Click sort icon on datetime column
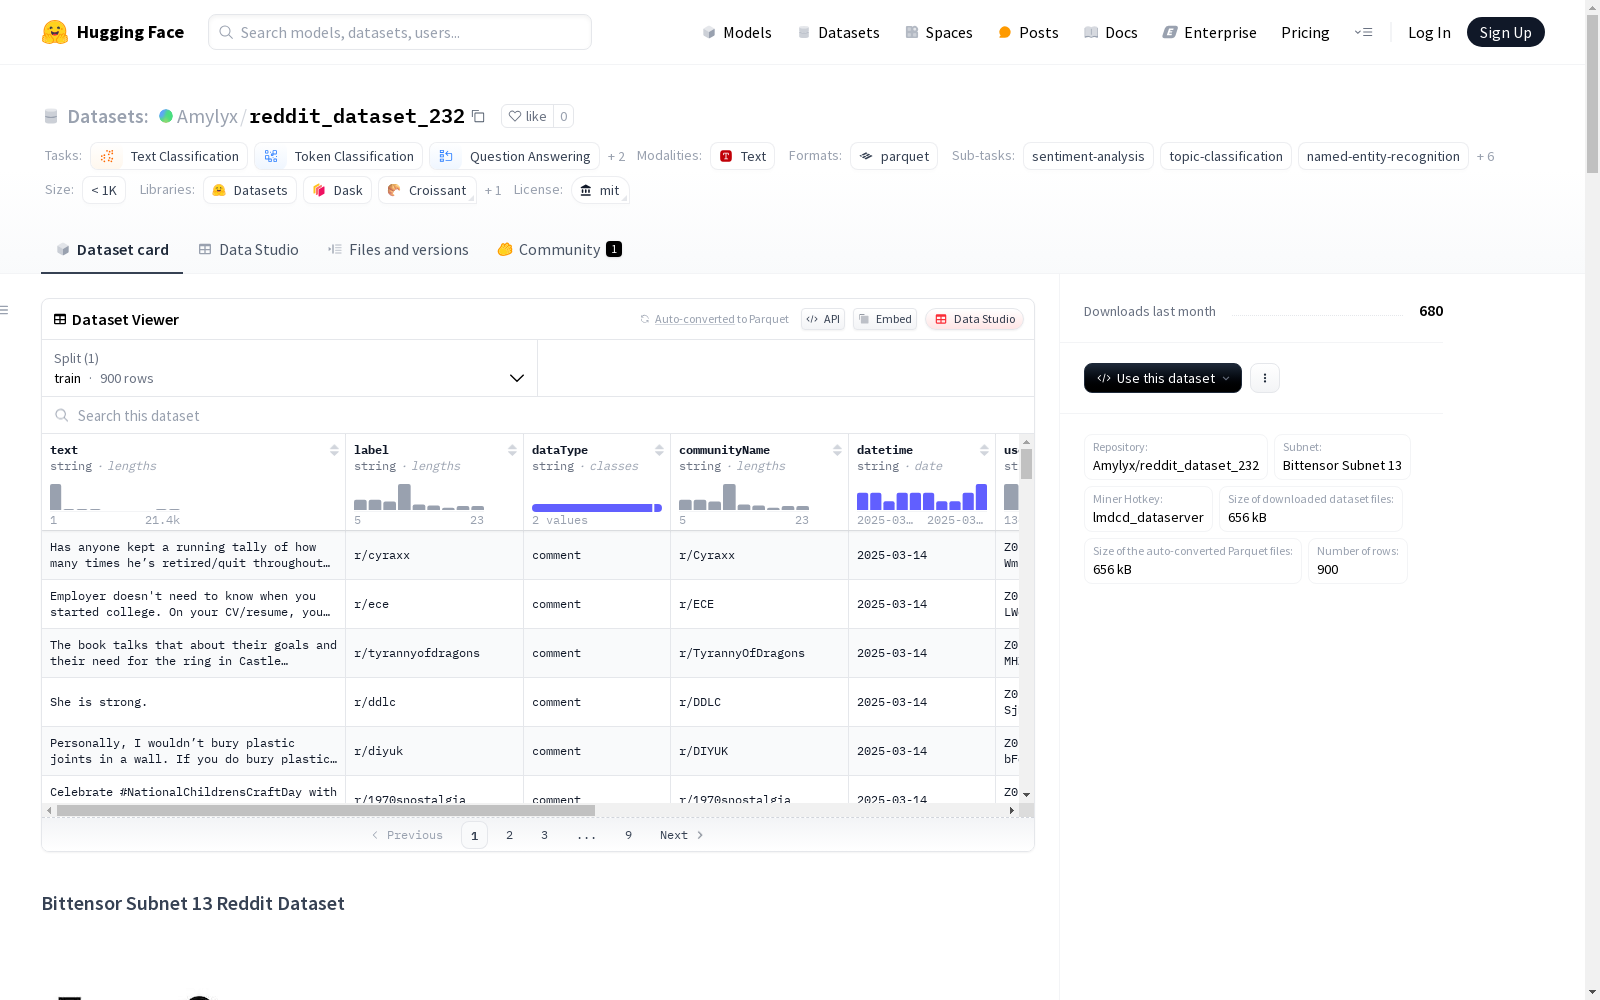 click(x=984, y=450)
